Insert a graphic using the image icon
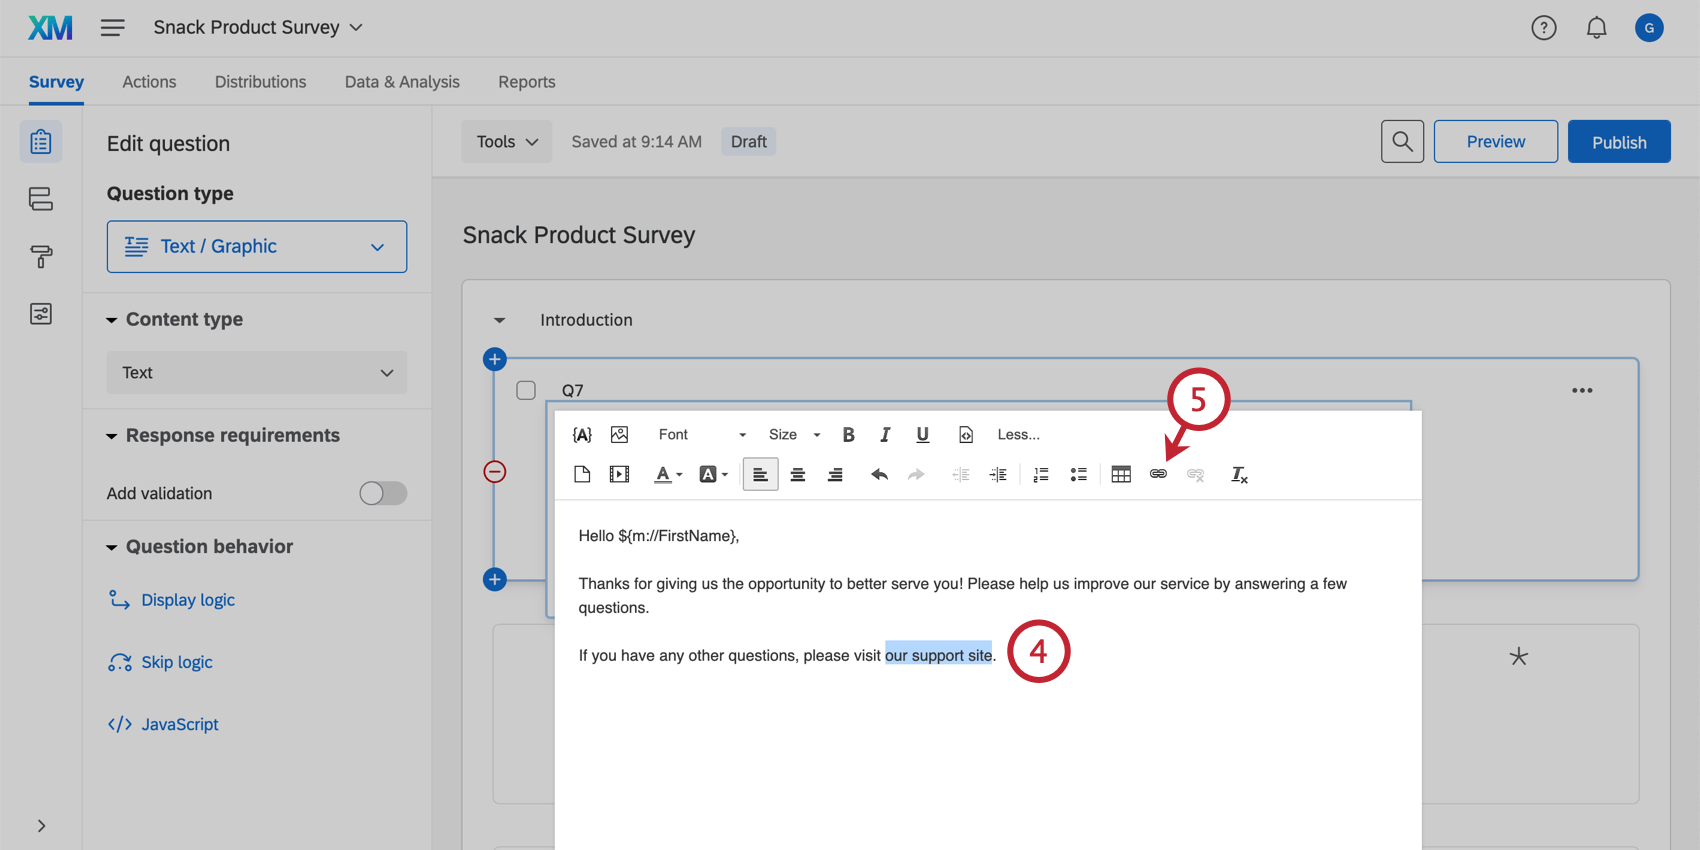Image resolution: width=1700 pixels, height=850 pixels. coord(620,434)
